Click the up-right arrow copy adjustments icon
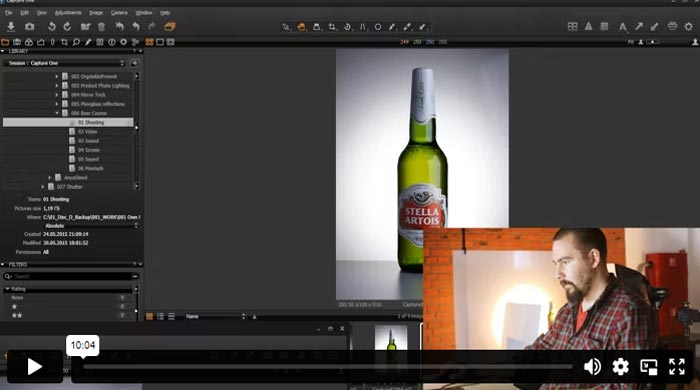The image size is (700, 390). point(639,27)
